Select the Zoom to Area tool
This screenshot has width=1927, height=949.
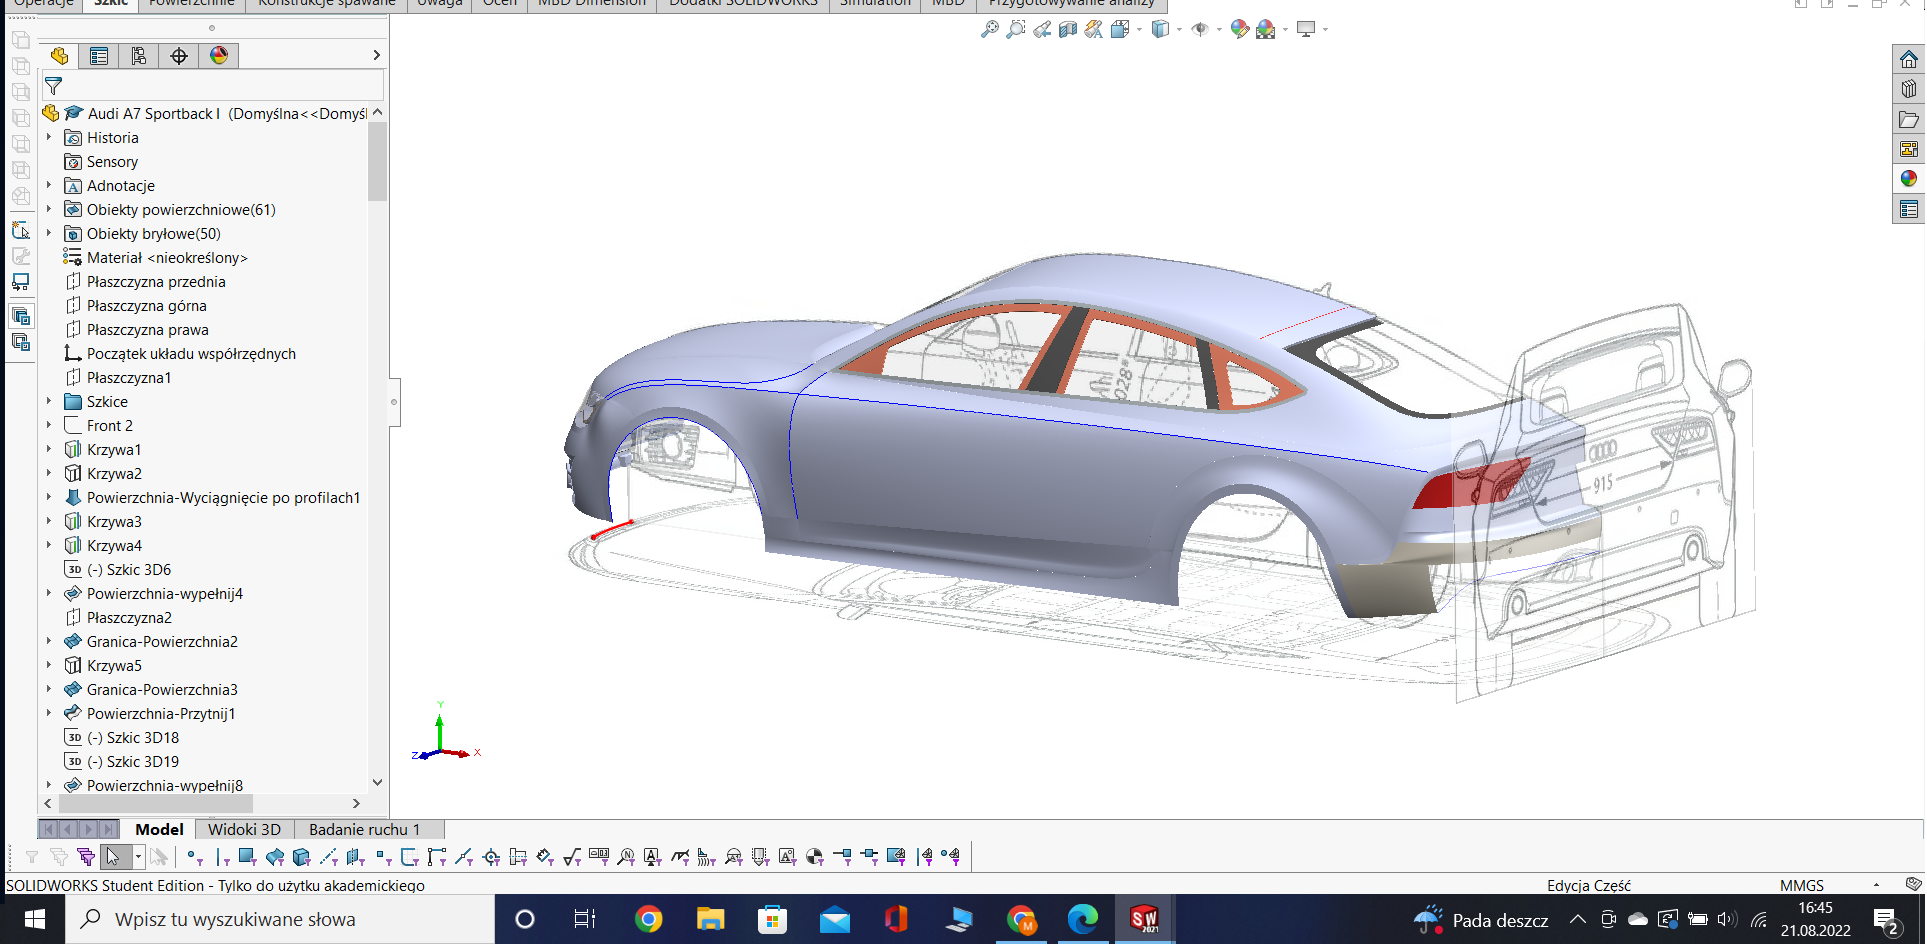tap(1015, 29)
